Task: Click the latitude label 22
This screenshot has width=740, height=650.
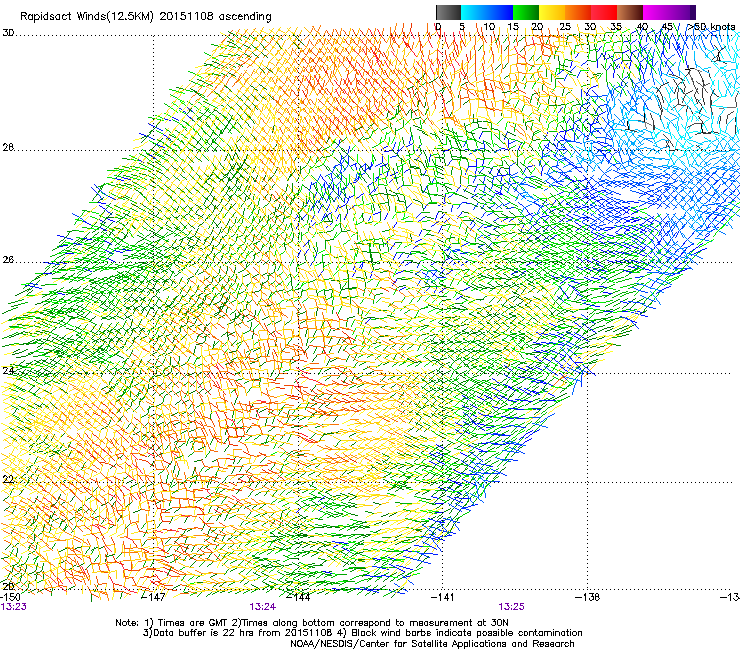Action: [8, 479]
